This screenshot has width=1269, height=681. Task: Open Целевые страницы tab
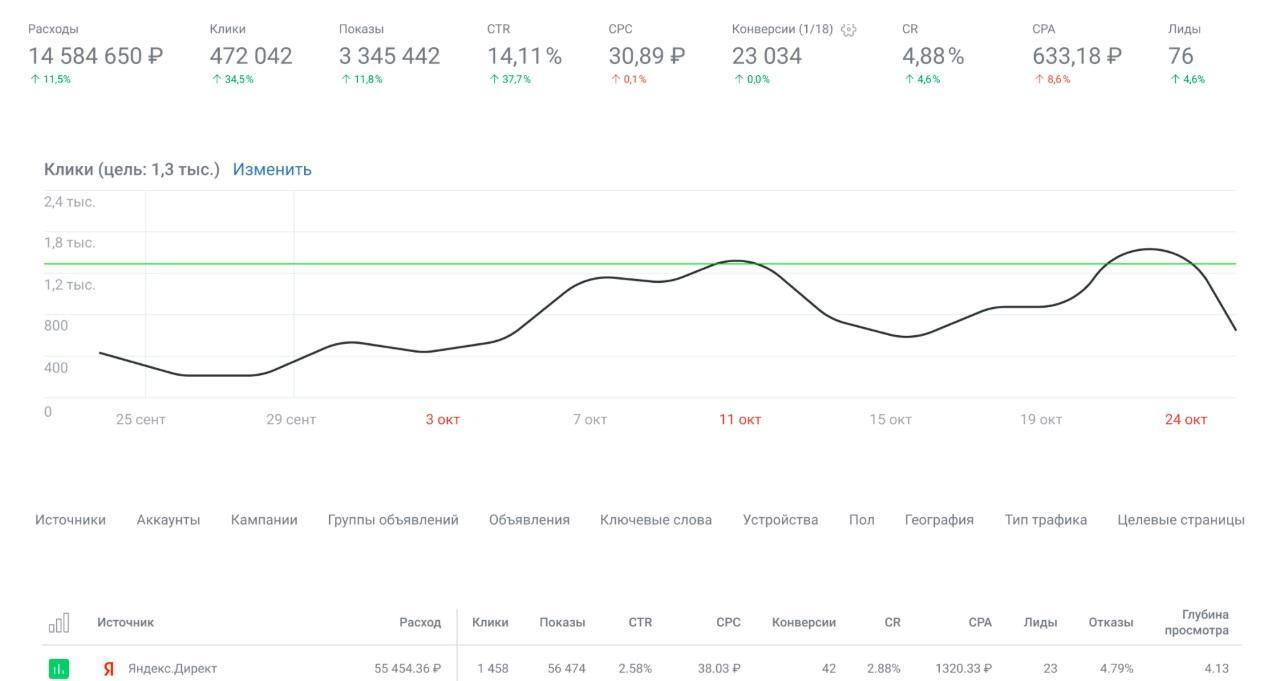[1181, 520]
